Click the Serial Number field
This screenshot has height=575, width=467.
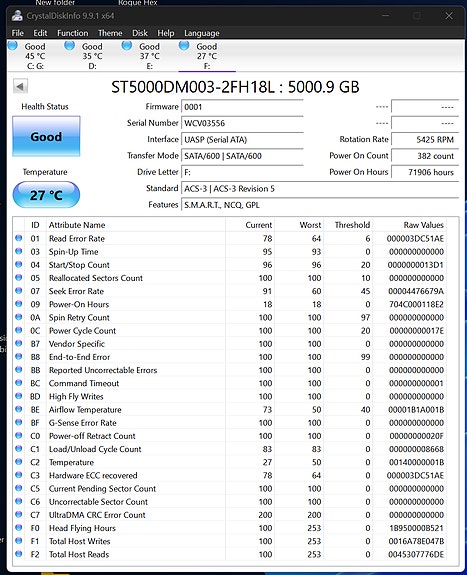(x=242, y=123)
